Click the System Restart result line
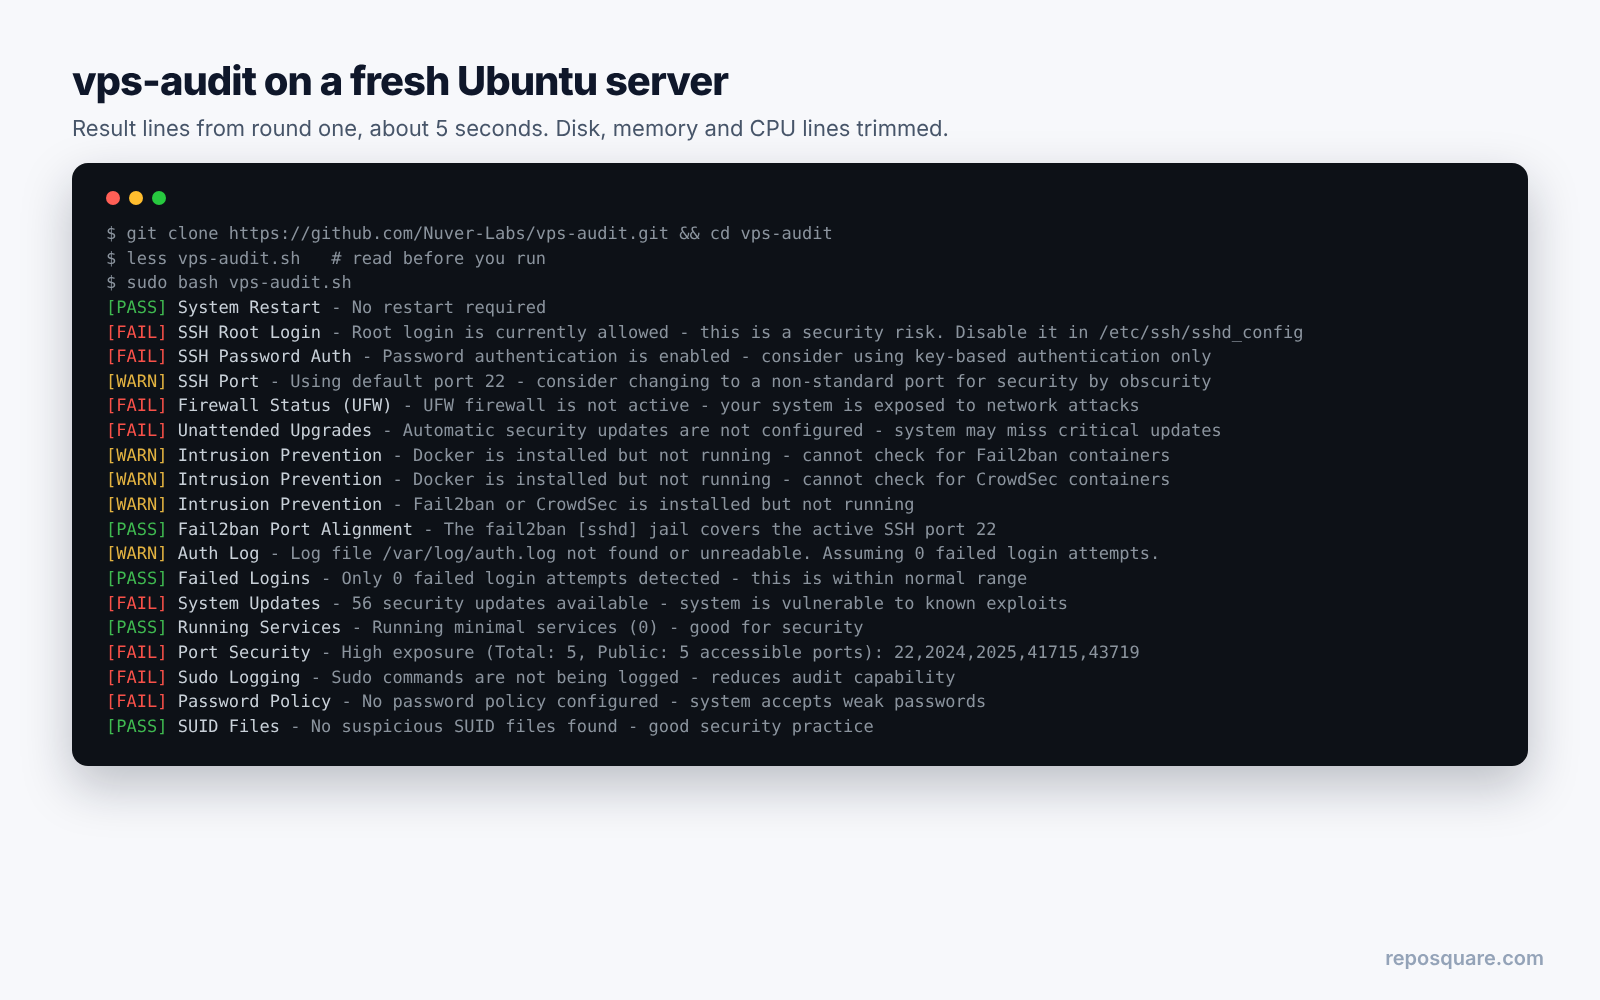The height and width of the screenshot is (1000, 1600). click(x=326, y=307)
